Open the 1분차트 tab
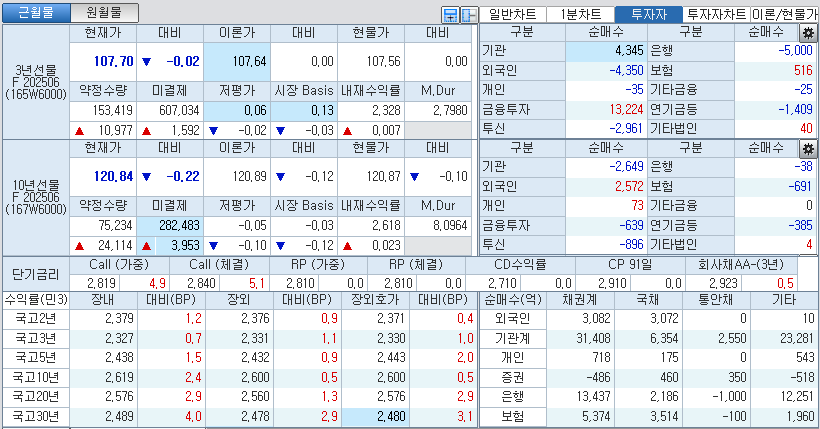The width and height of the screenshot is (820, 429). [x=580, y=14]
